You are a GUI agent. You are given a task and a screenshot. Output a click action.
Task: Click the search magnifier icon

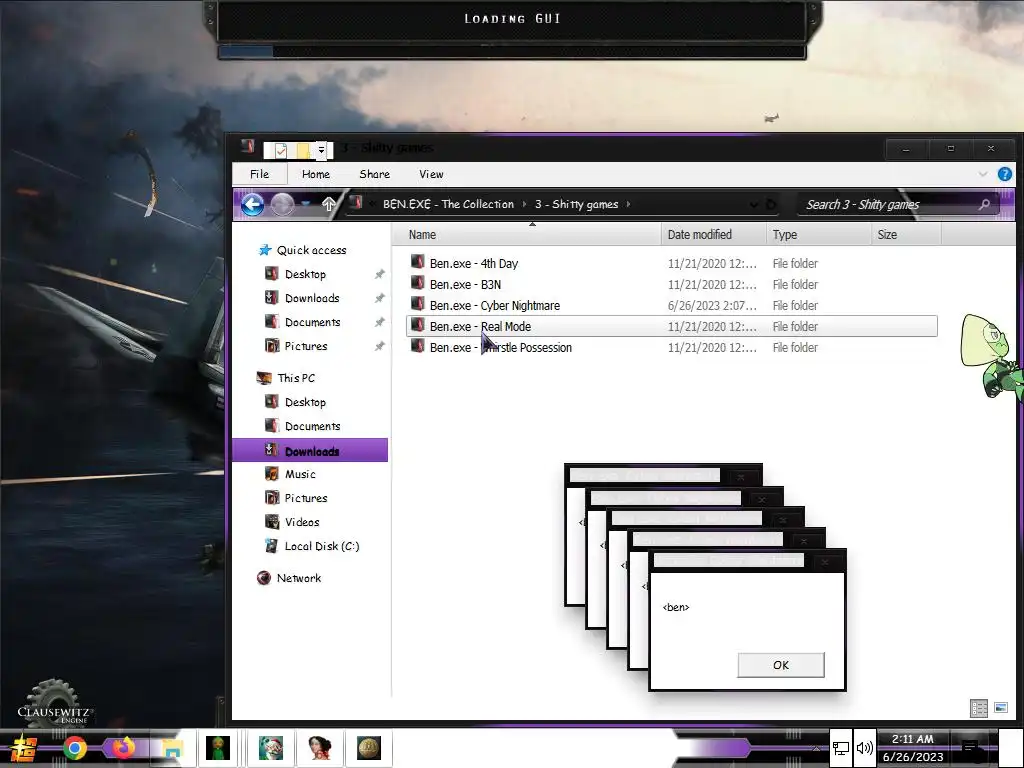(984, 204)
